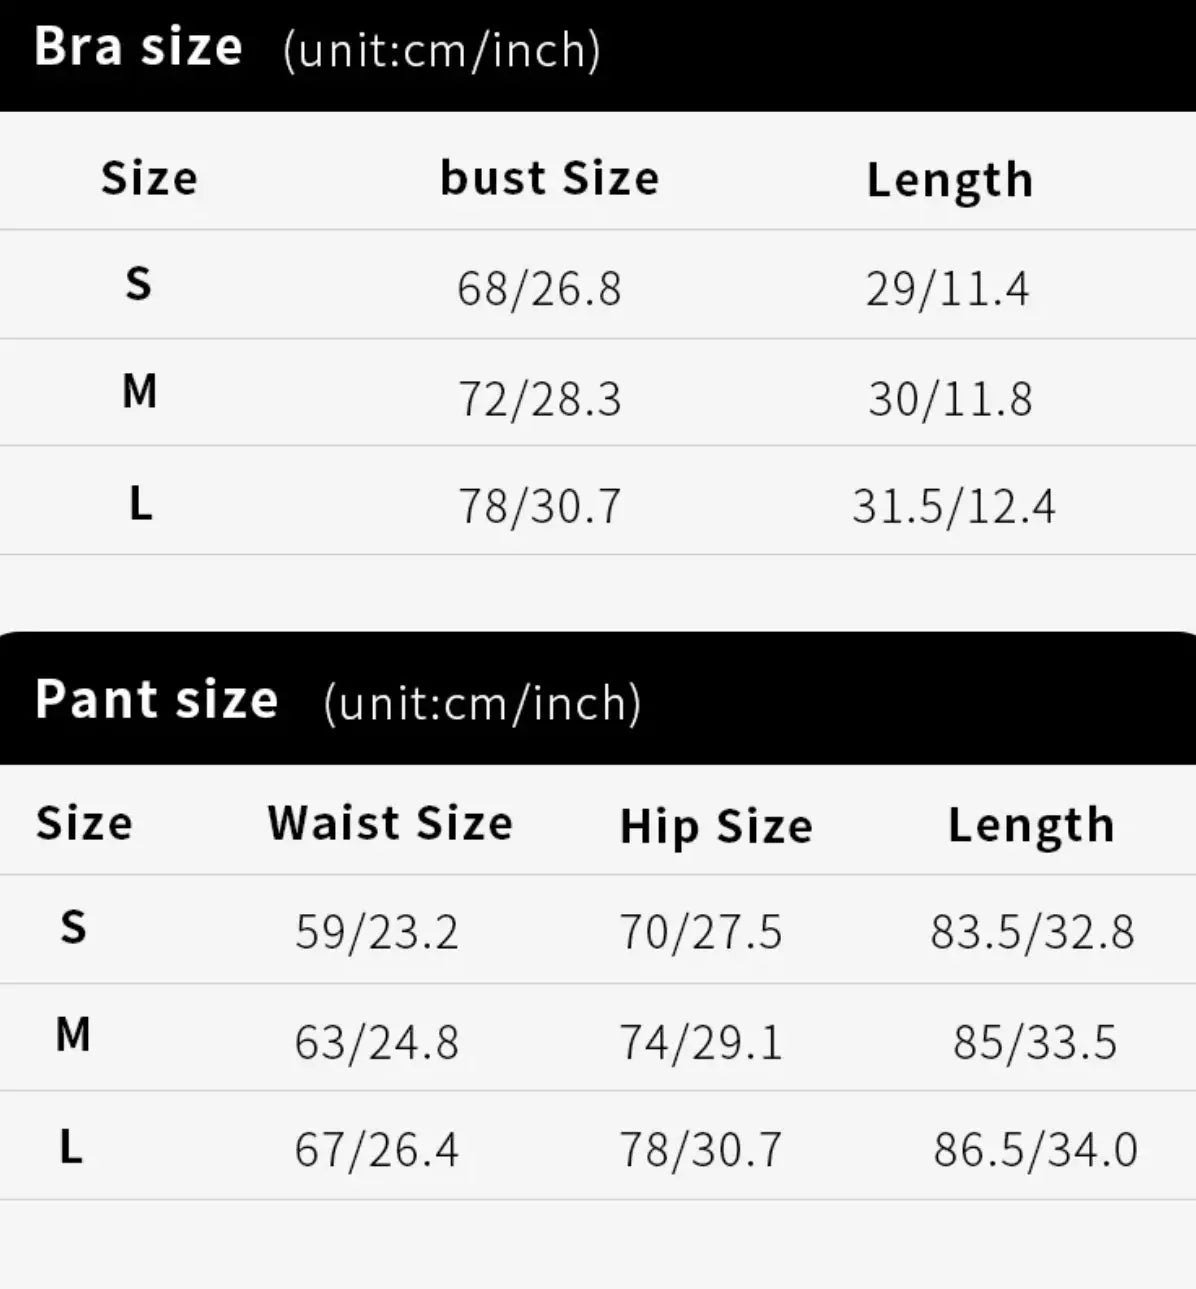Click the Bra size header title
Viewport: 1196px width, 1289px height.
click(139, 47)
